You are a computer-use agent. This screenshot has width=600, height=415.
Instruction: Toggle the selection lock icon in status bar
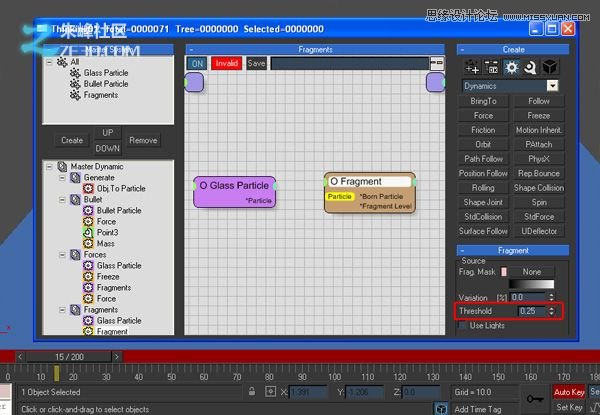pos(252,391)
